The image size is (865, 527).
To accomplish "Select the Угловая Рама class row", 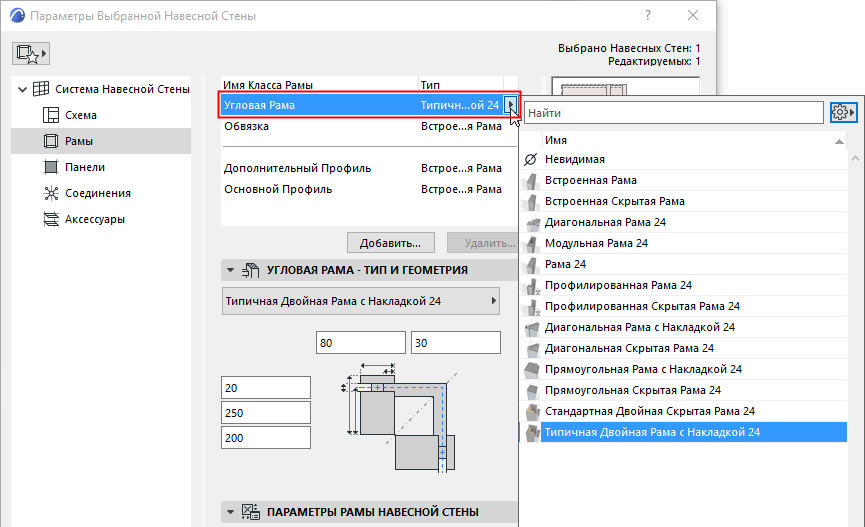I will click(362, 105).
